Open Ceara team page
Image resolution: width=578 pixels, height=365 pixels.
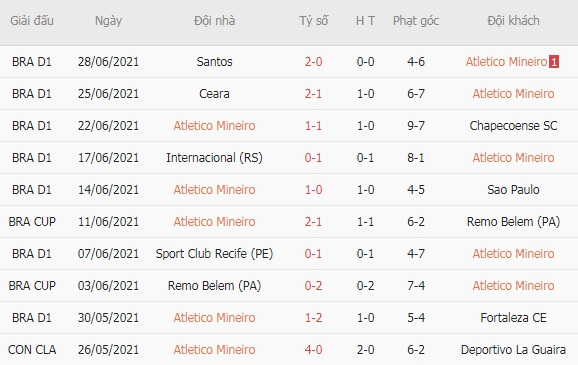pos(215,94)
